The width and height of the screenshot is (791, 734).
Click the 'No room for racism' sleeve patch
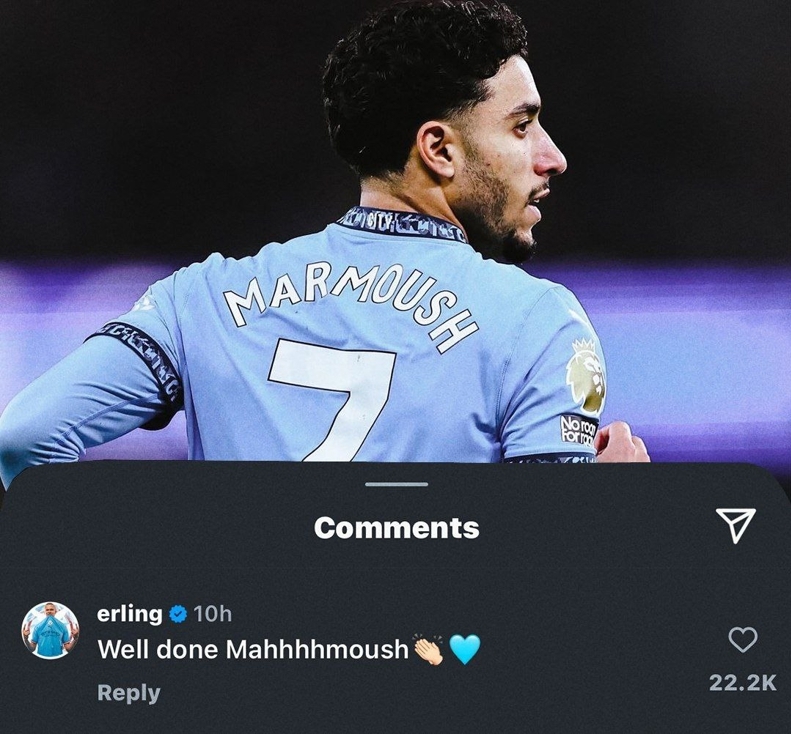coord(579,429)
